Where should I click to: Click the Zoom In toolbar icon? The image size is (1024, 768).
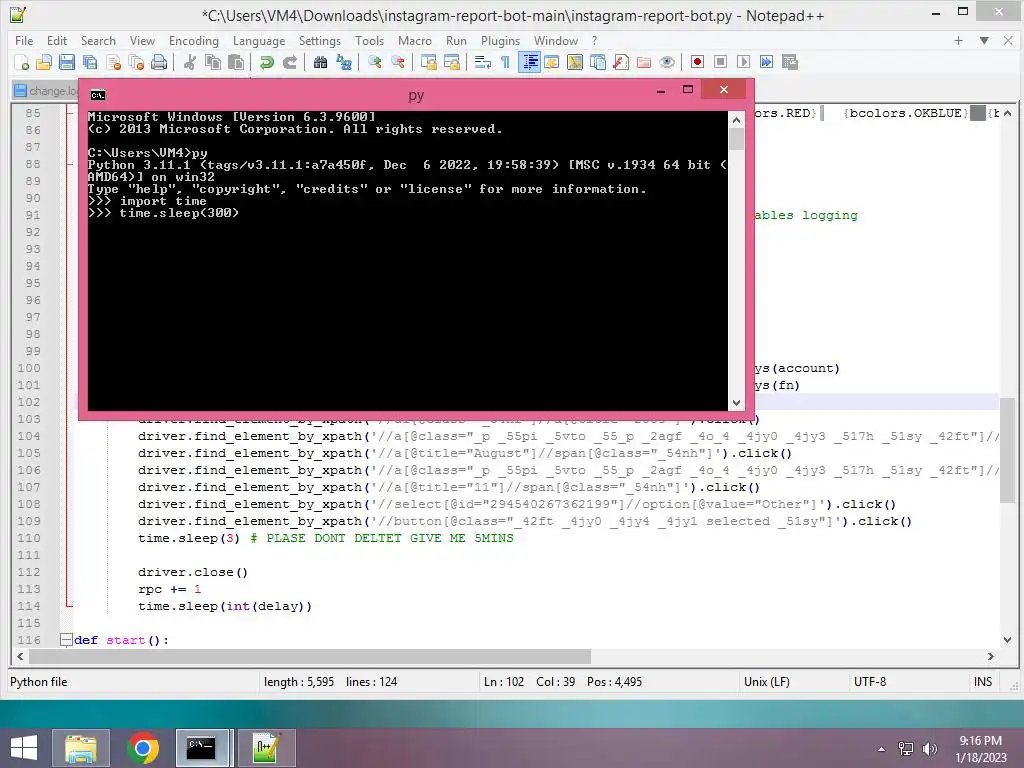(x=374, y=62)
